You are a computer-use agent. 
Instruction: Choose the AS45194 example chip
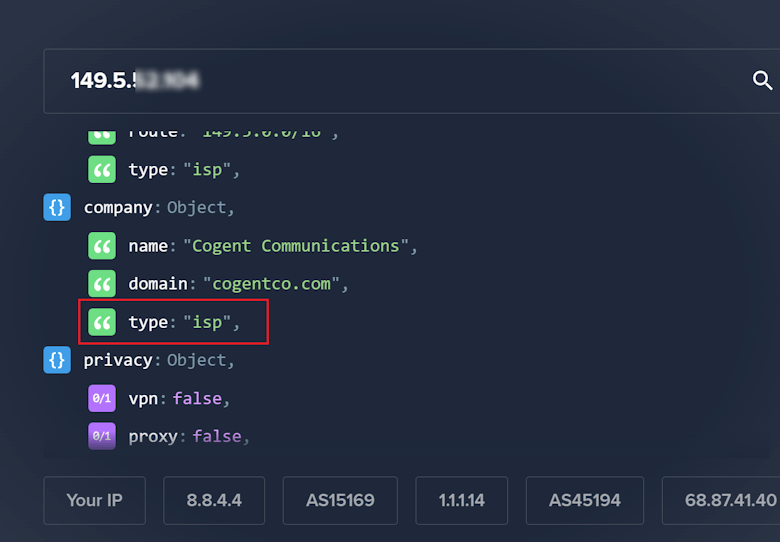[585, 500]
